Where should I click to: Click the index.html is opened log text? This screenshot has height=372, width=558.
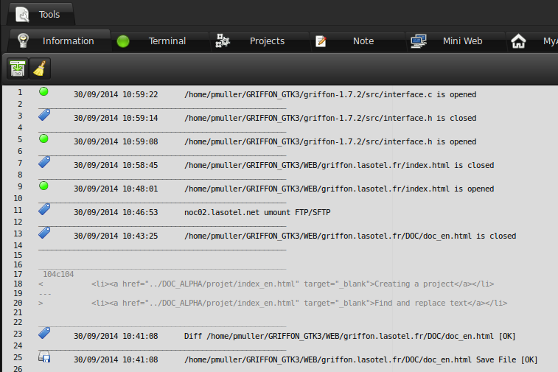[339, 189]
